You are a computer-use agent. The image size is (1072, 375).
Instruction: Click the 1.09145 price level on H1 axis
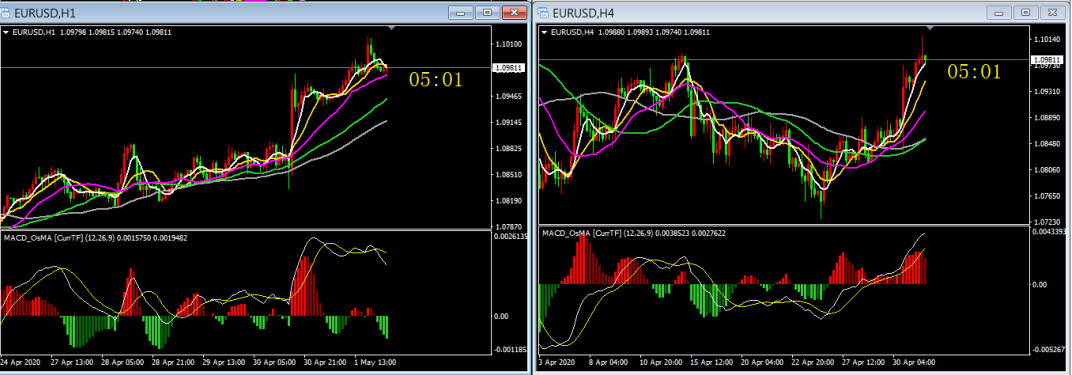[x=508, y=123]
